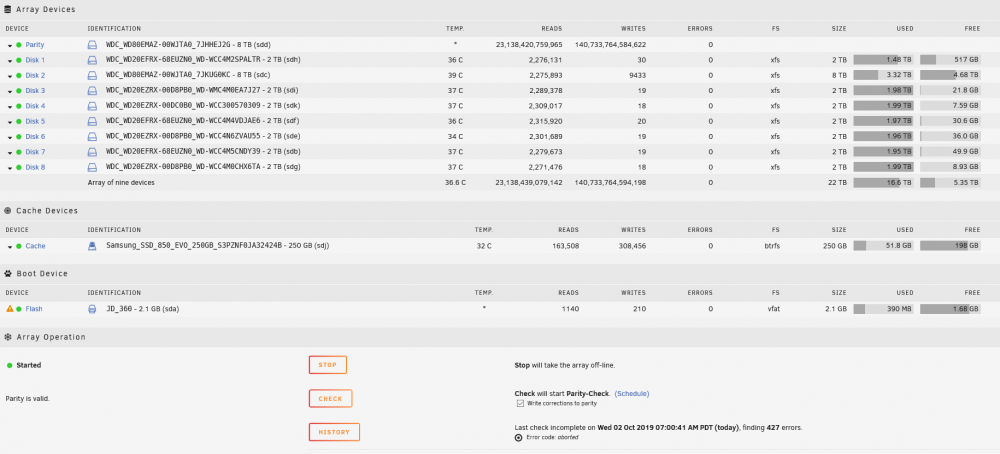Toggle Write corrections to parity checkbox
Viewport: 1000px width, 454px height.
520,404
